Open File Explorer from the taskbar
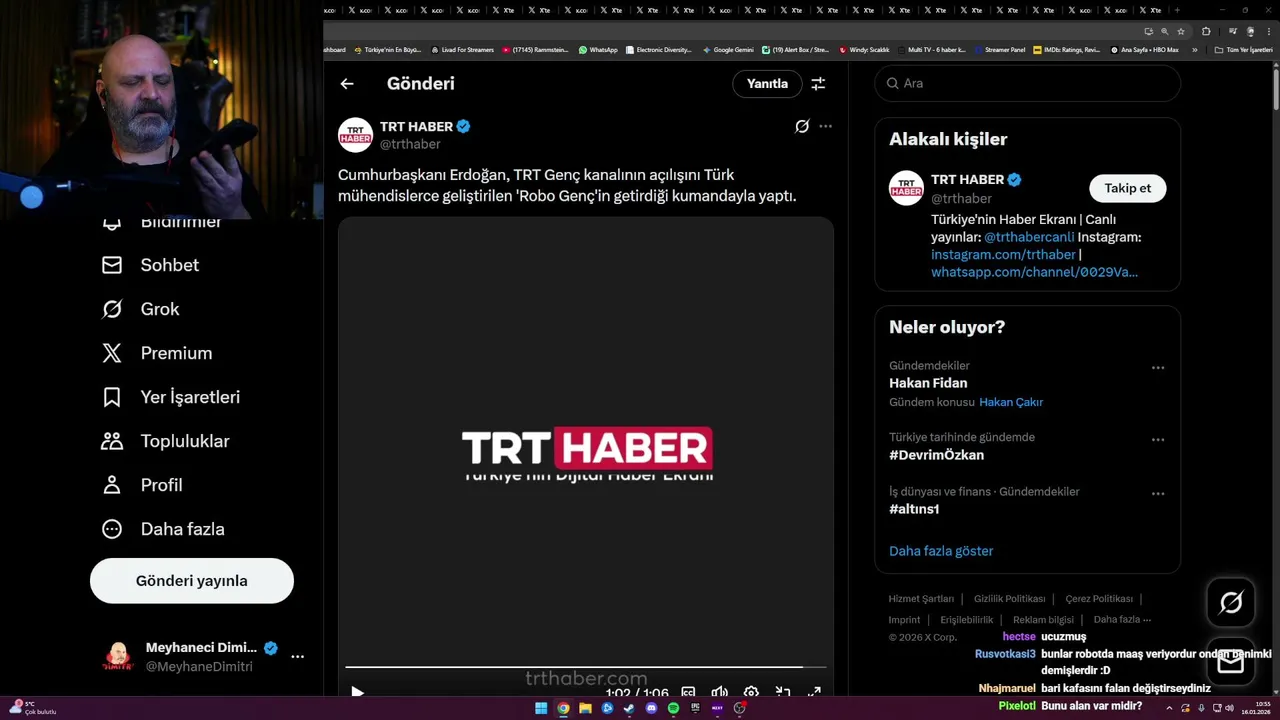The height and width of the screenshot is (720, 1280). [x=585, y=708]
